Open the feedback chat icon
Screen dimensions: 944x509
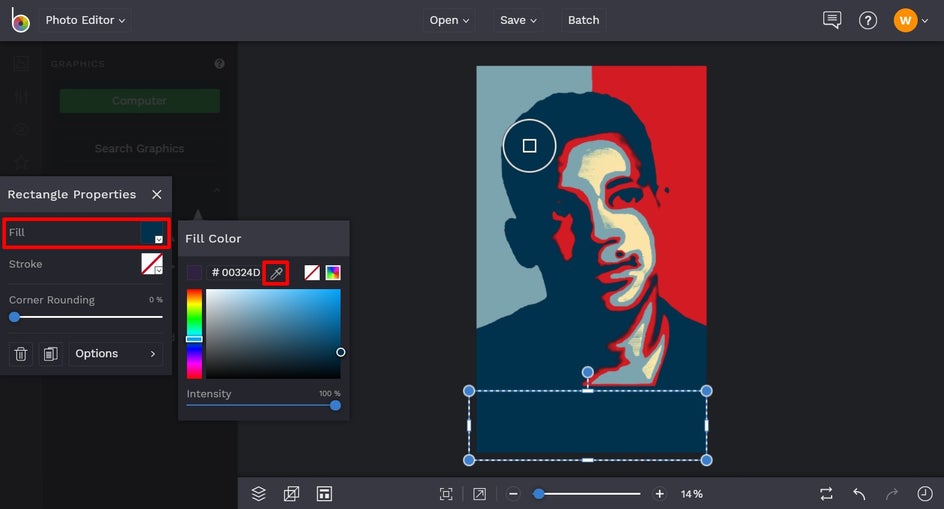(x=831, y=20)
